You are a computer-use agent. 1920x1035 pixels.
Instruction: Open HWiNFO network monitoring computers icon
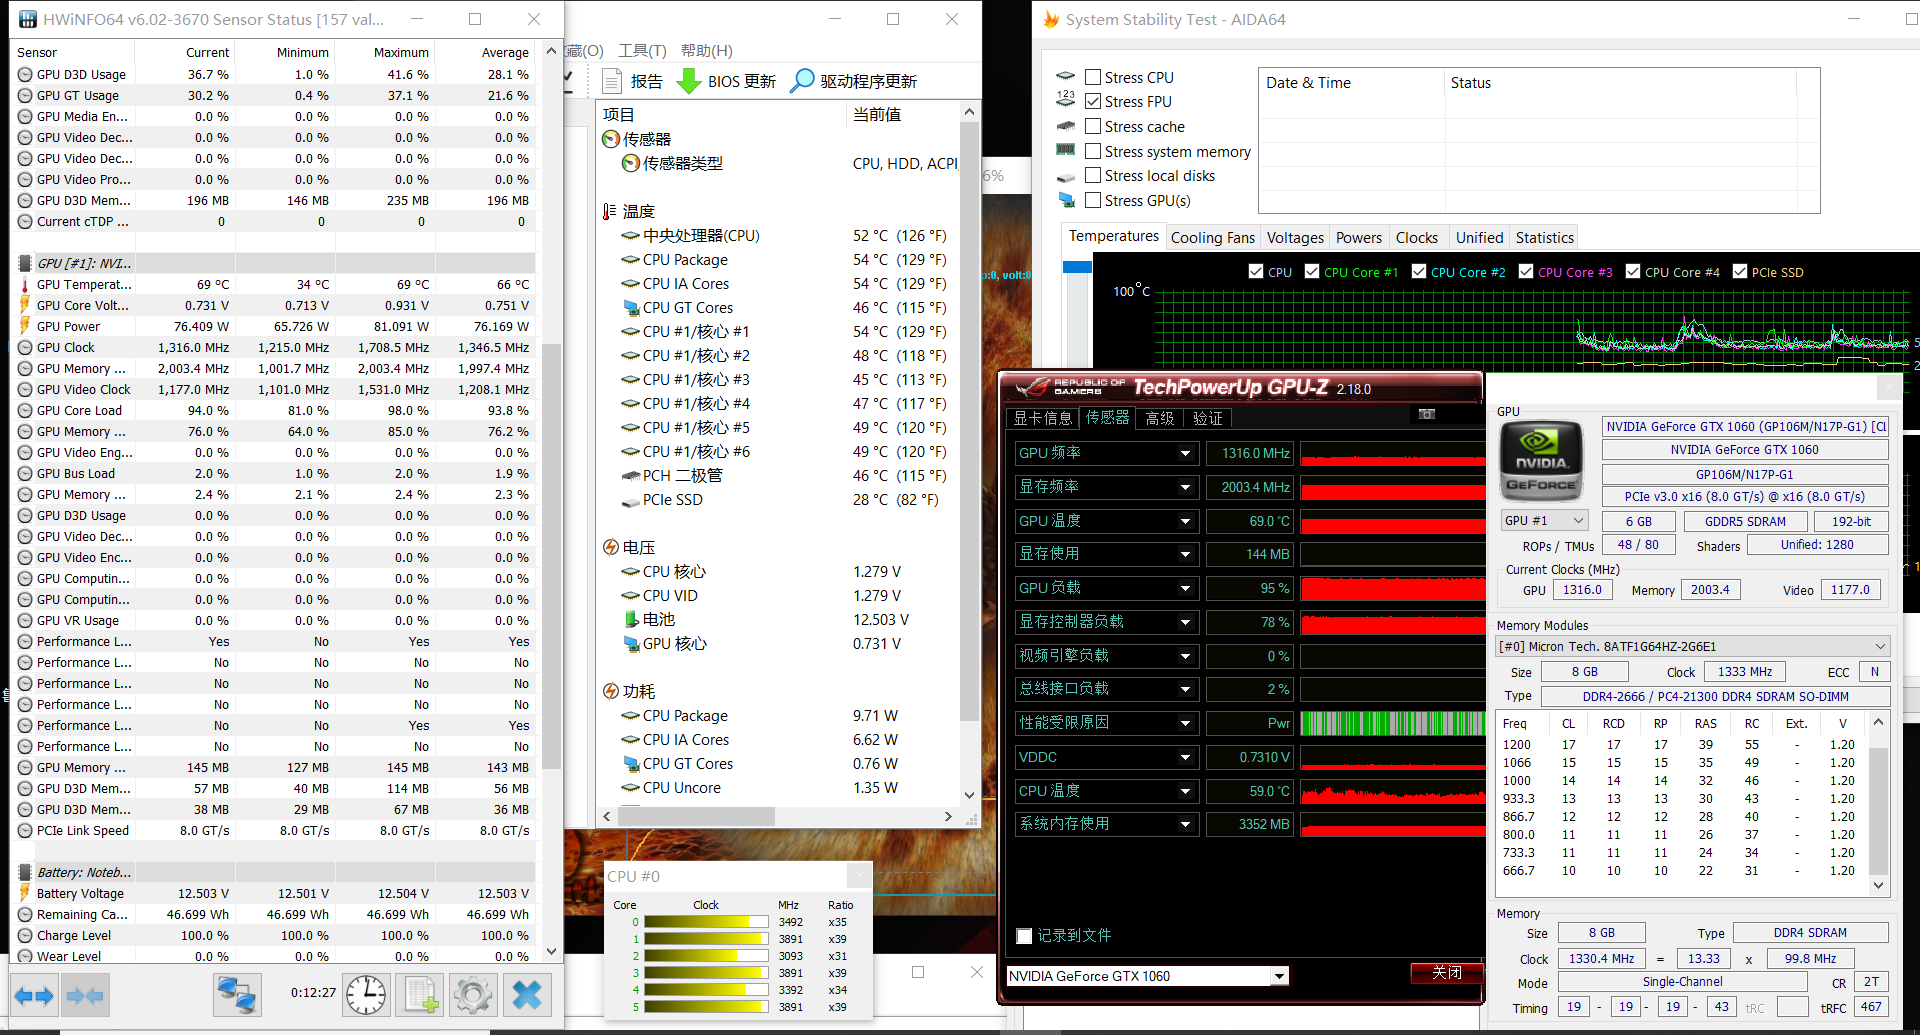(237, 995)
